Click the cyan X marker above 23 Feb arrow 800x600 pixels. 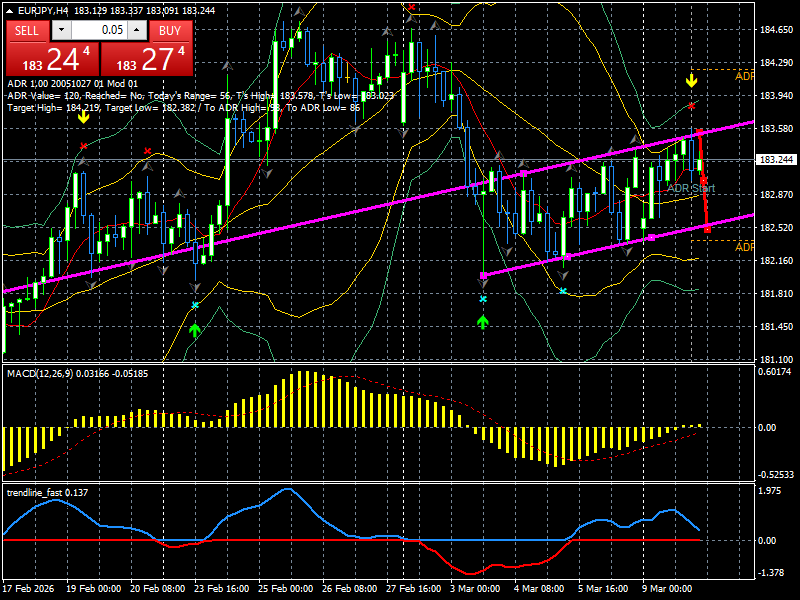[195, 306]
